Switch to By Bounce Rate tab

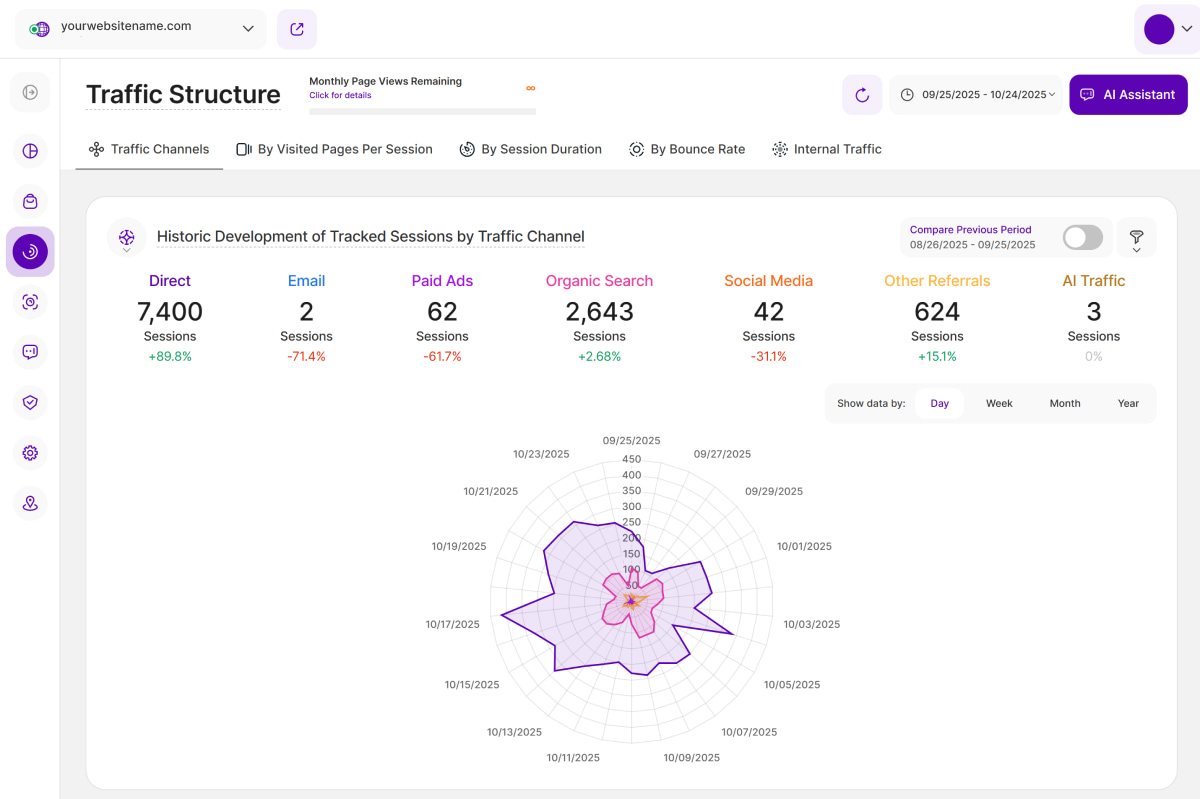[x=687, y=149]
